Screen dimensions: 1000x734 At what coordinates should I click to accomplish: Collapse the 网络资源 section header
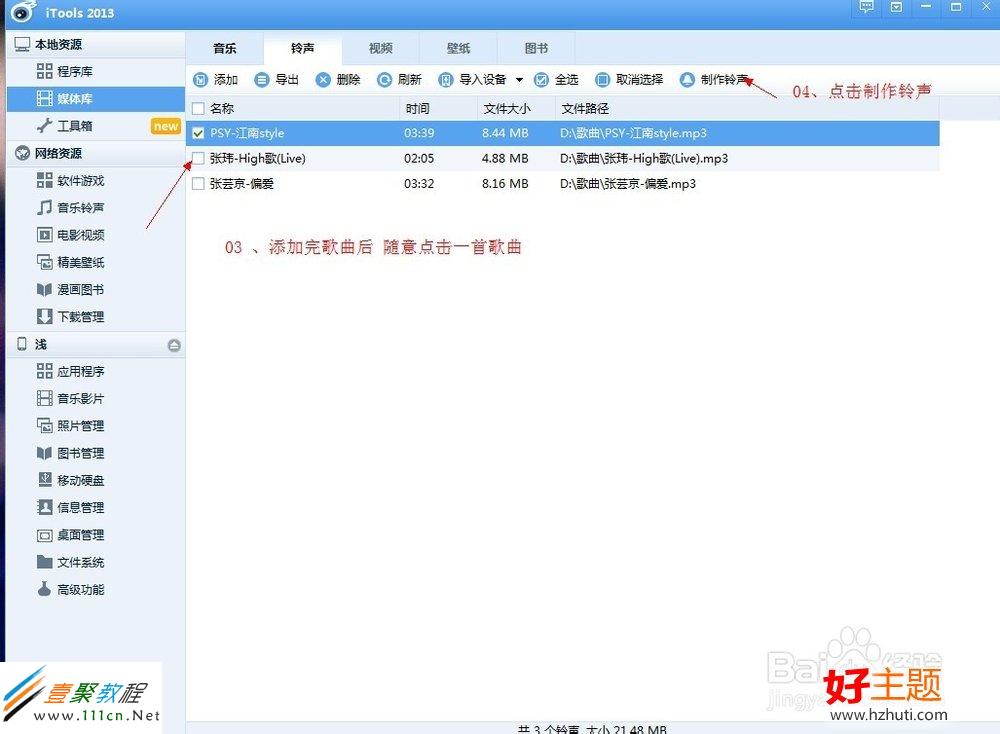[x=96, y=154]
